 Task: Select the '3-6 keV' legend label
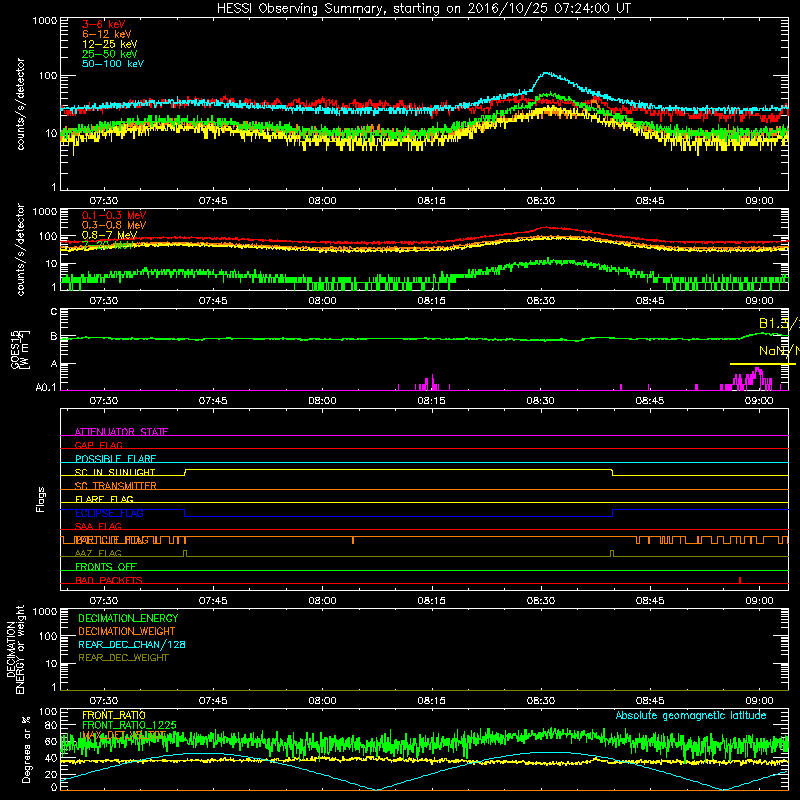(104, 24)
